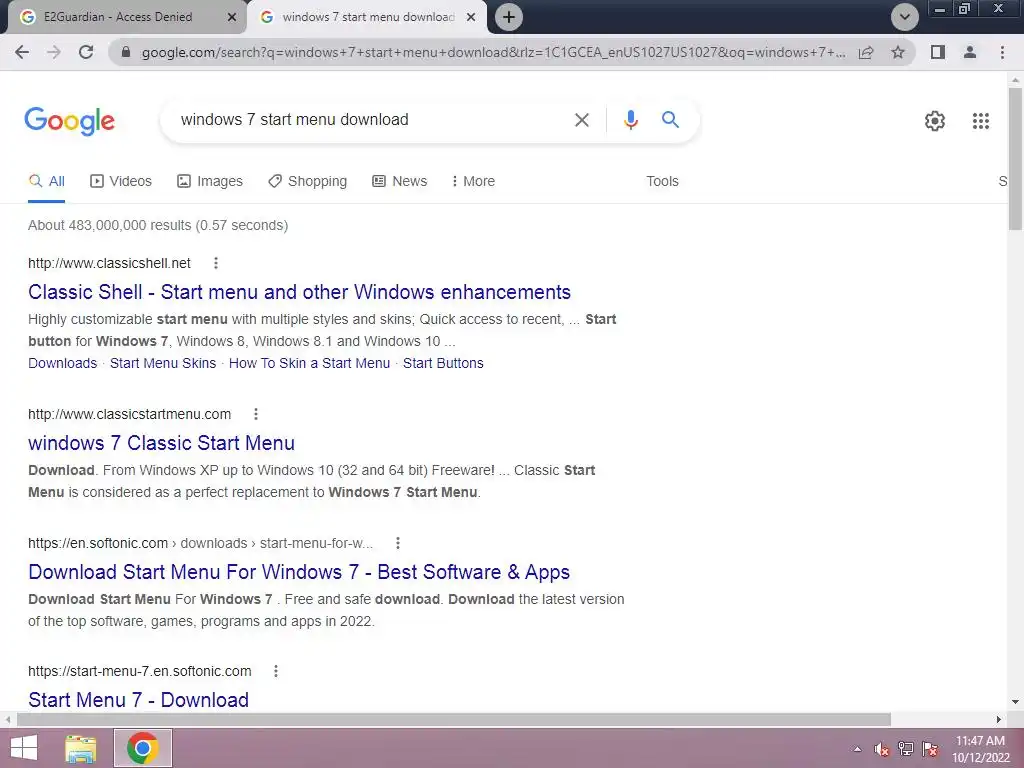Follow the Downloads sitelink

(62, 364)
